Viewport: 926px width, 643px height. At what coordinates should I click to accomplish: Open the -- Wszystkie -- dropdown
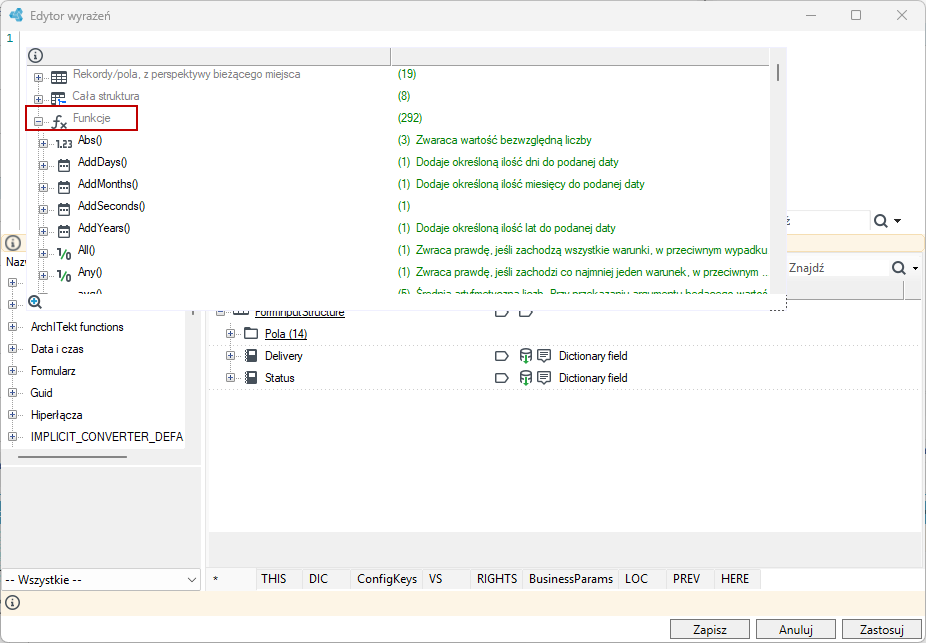point(101,580)
